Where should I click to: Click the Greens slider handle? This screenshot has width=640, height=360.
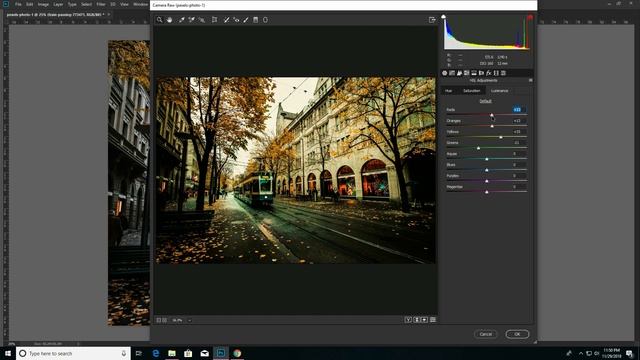(x=478, y=148)
